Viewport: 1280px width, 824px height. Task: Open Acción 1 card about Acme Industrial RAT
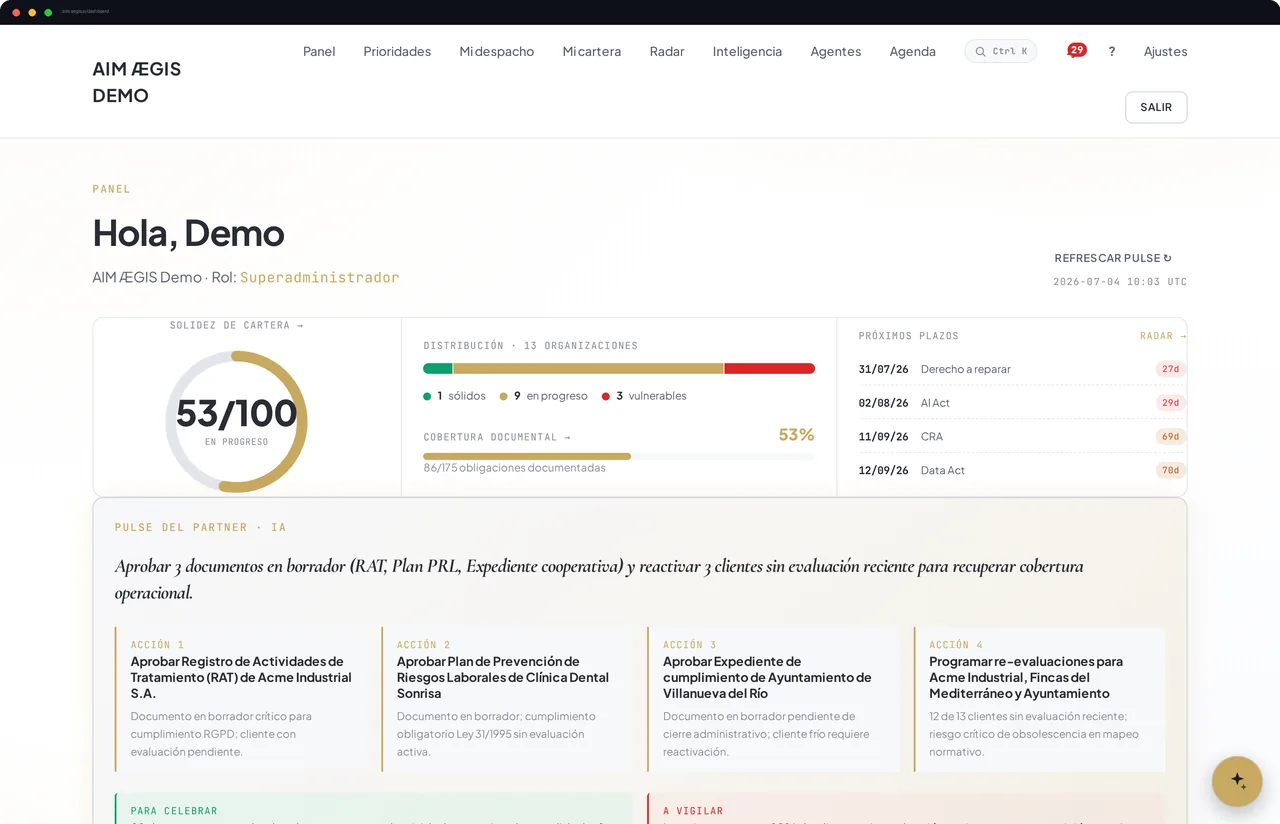click(242, 699)
